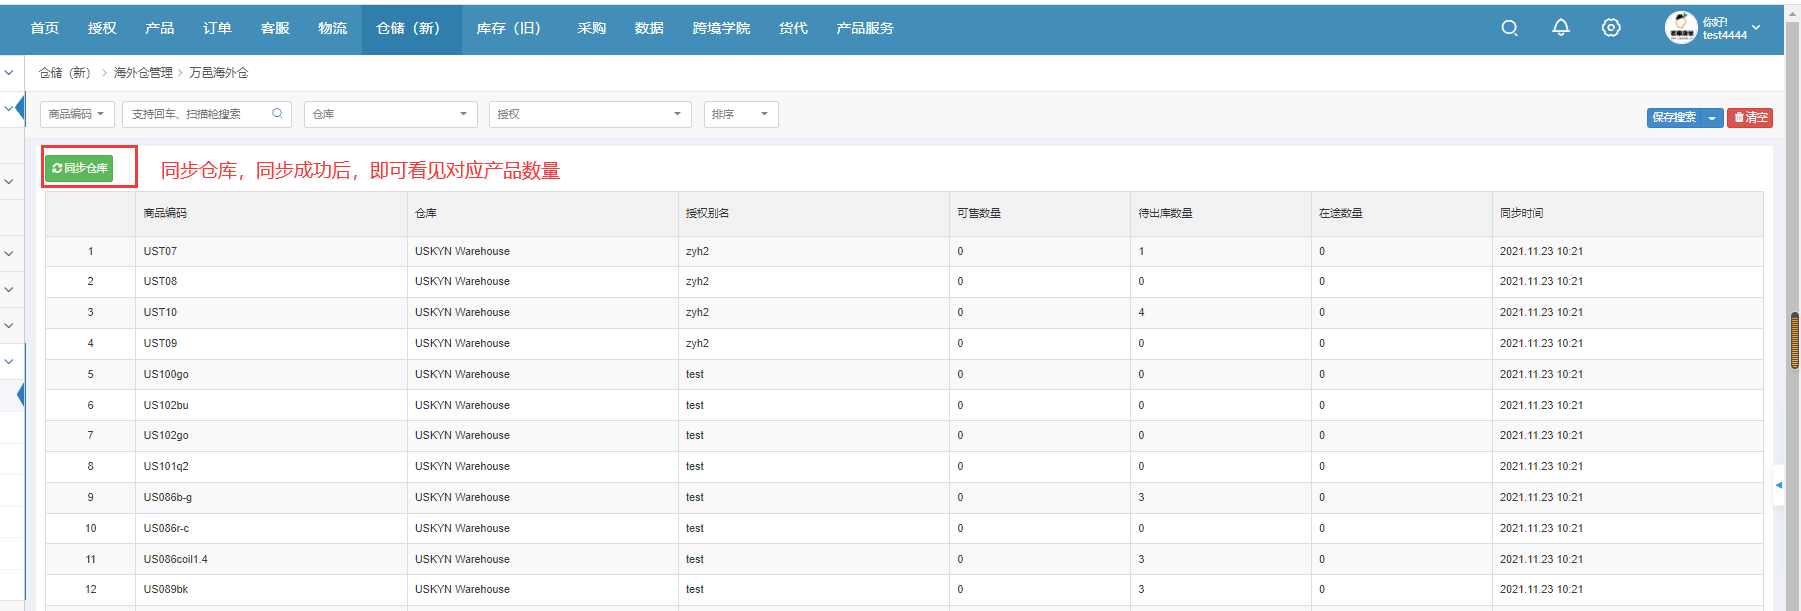
Task: Select product code UST10
Action: (x=160, y=312)
